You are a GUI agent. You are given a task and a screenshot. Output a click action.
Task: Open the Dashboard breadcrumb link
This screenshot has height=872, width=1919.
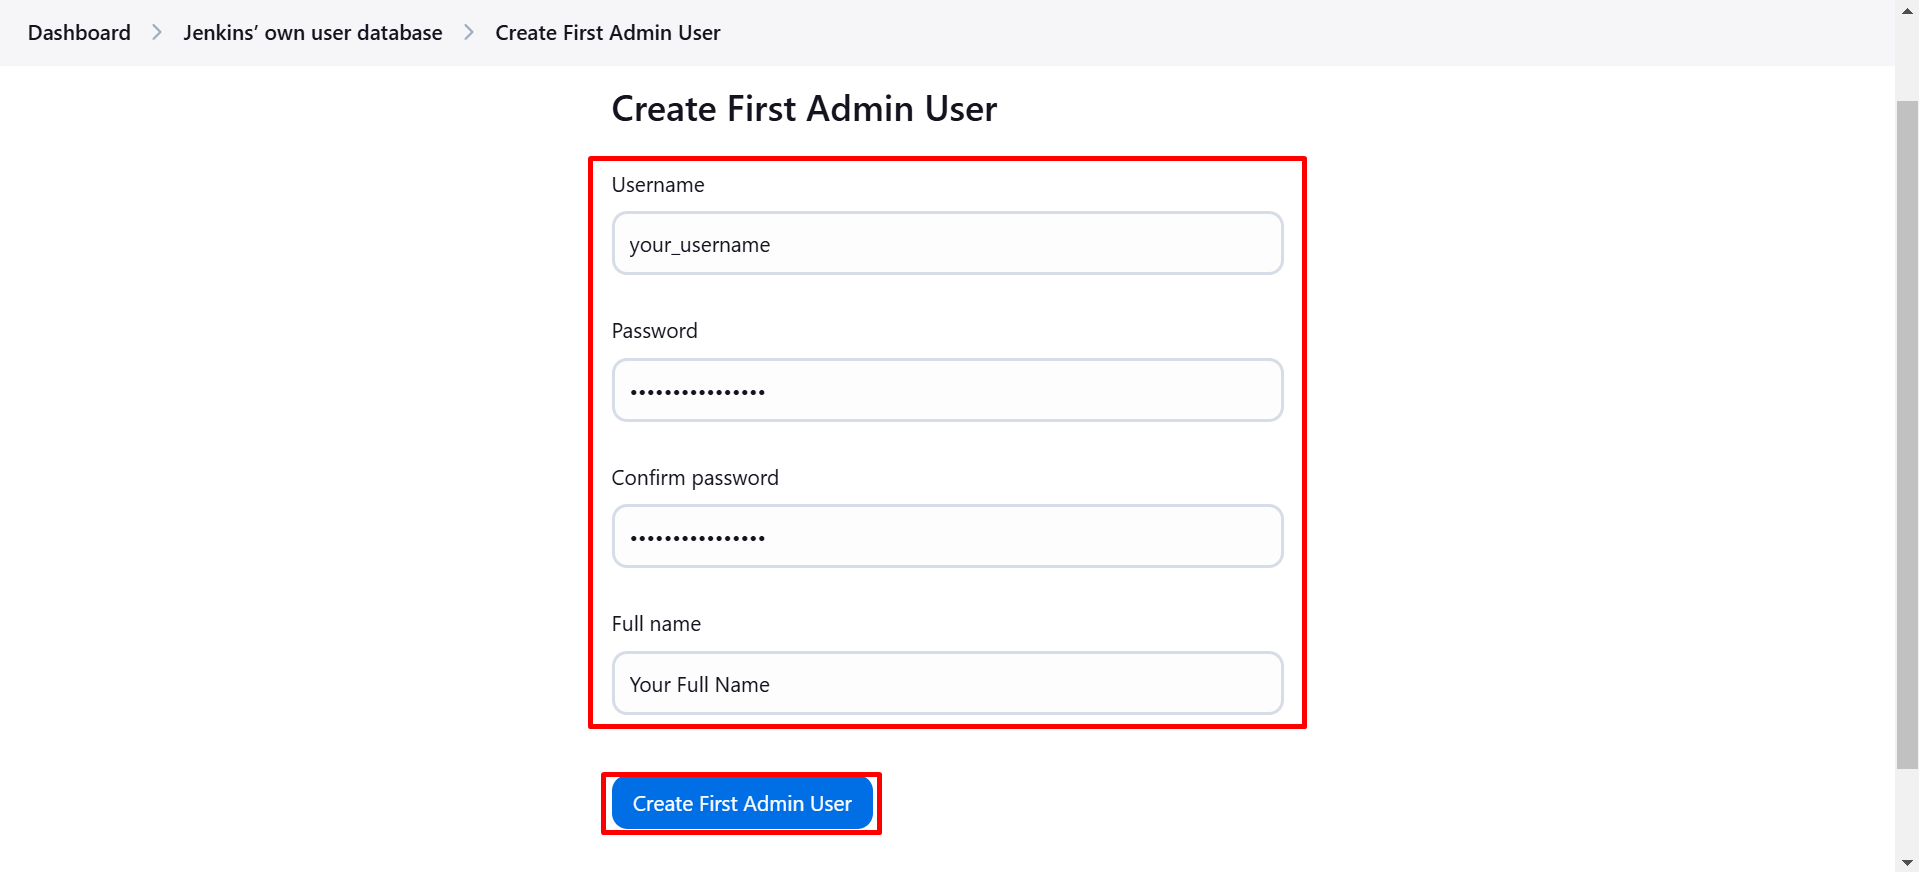point(78,32)
